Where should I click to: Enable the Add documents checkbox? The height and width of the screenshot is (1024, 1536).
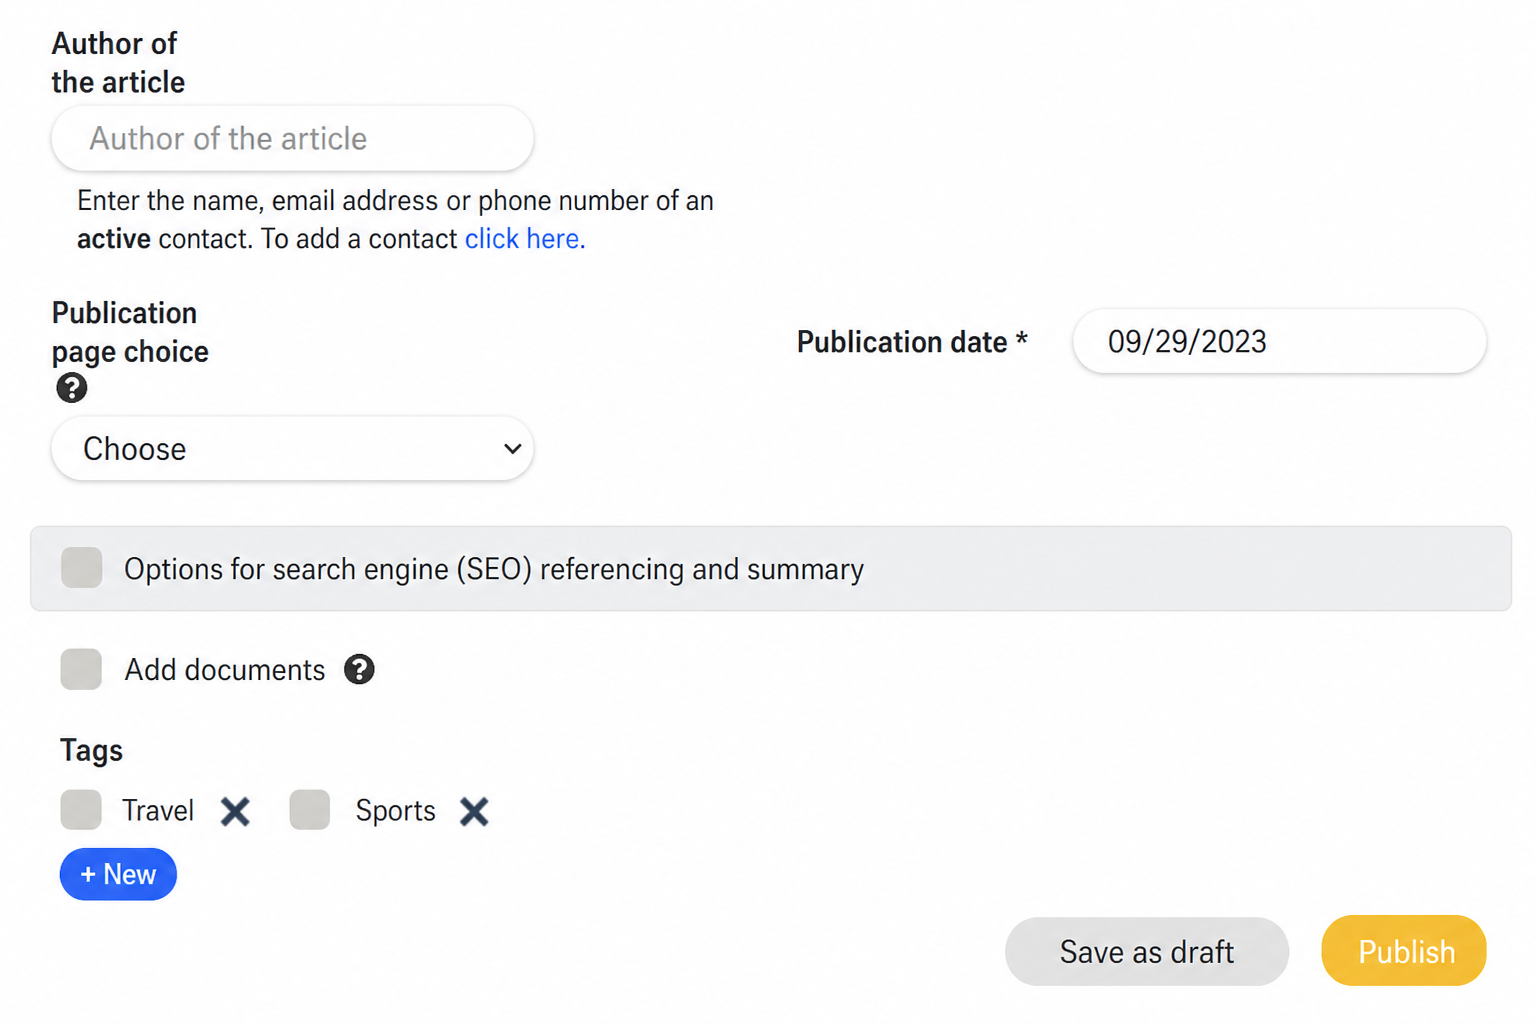point(81,669)
